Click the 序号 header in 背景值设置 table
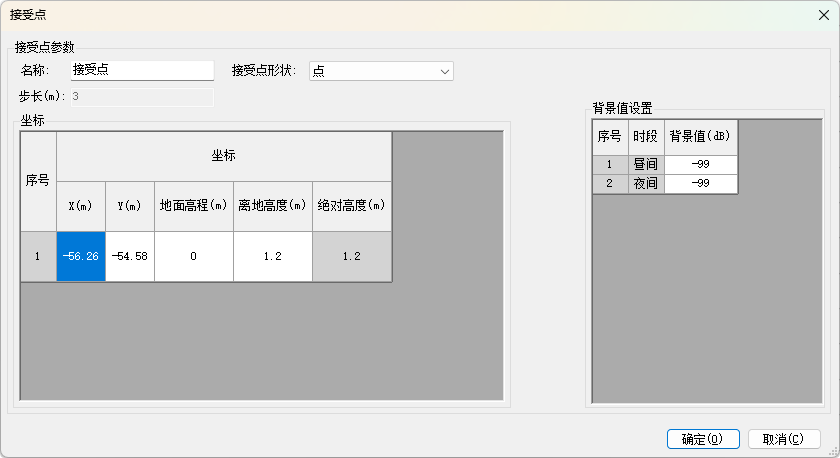This screenshot has width=840, height=458. point(610,137)
